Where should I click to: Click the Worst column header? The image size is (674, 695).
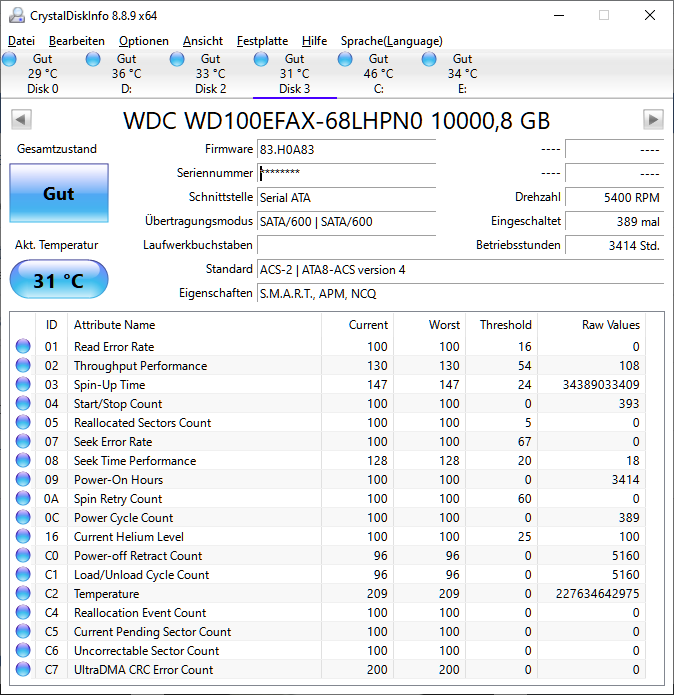point(429,325)
